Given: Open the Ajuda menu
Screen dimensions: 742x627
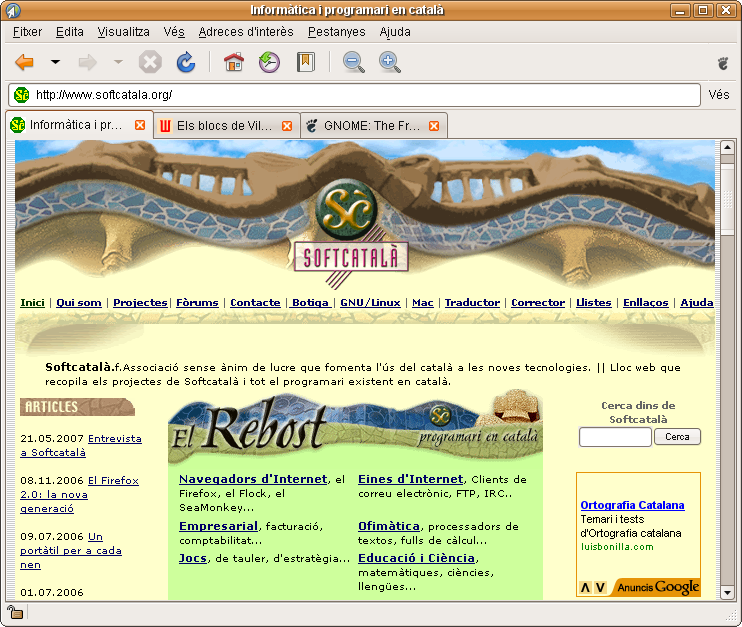Looking at the screenshot, I should pos(395,32).
